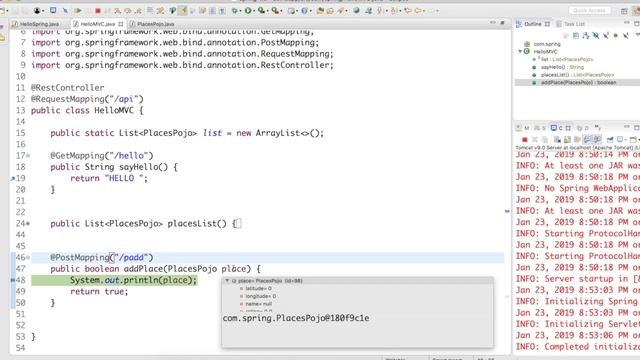This screenshot has height=360, width=640.
Task: Click the com.spring.PlacesPojo@180f9c1e text
Action: (296, 318)
